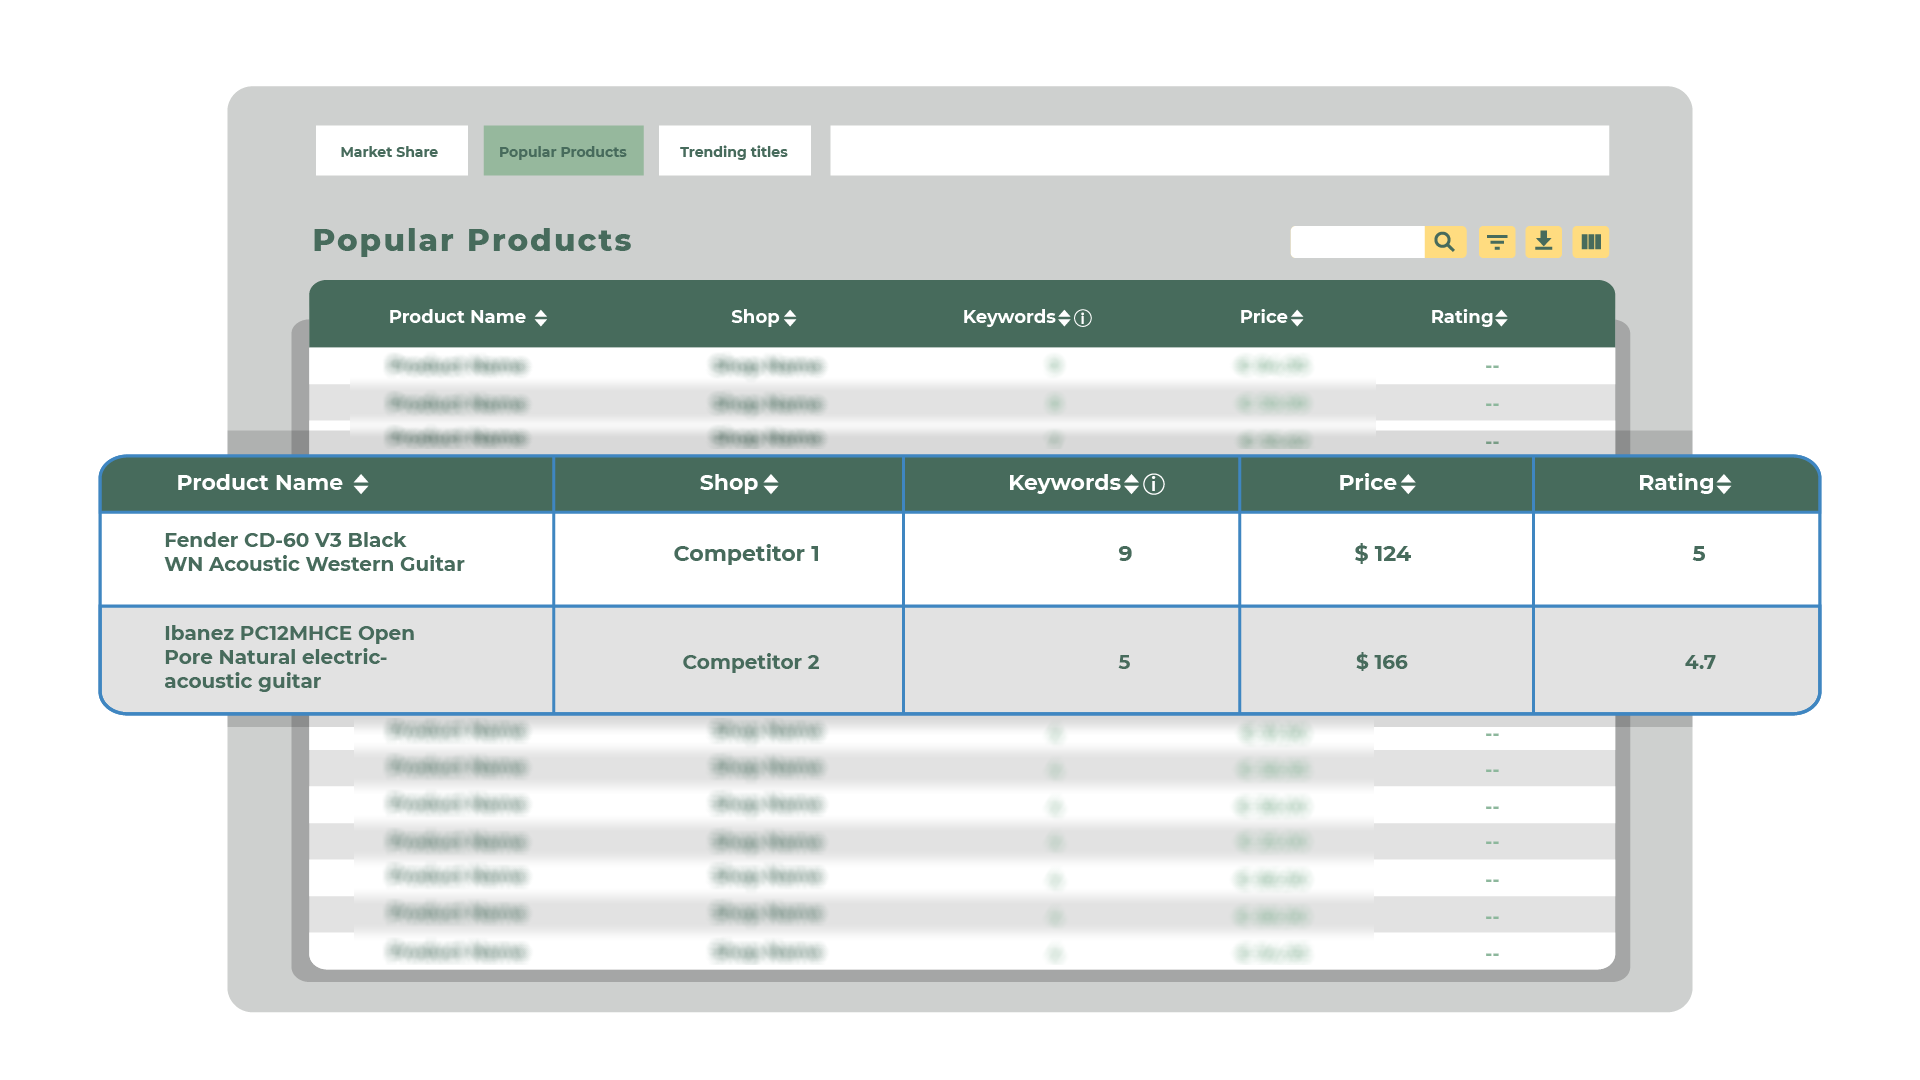
Task: Sort by Price in background table header
Action: (1297, 318)
